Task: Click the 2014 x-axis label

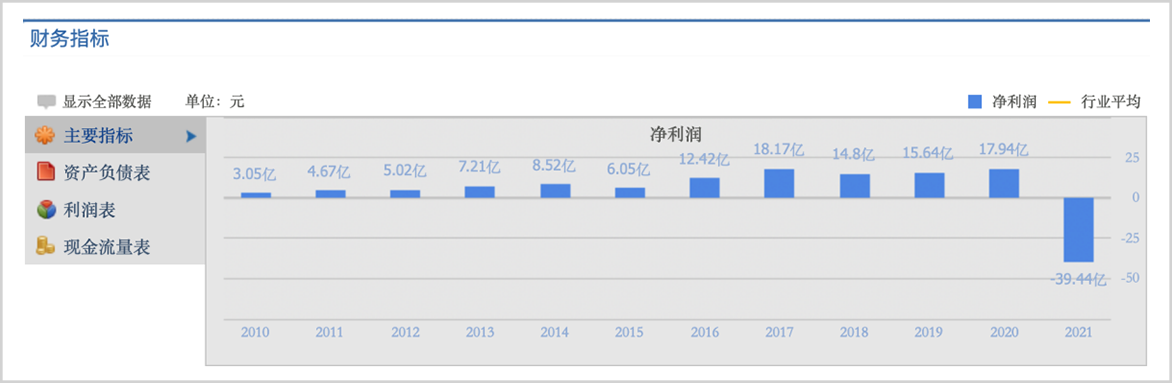Action: point(555,333)
